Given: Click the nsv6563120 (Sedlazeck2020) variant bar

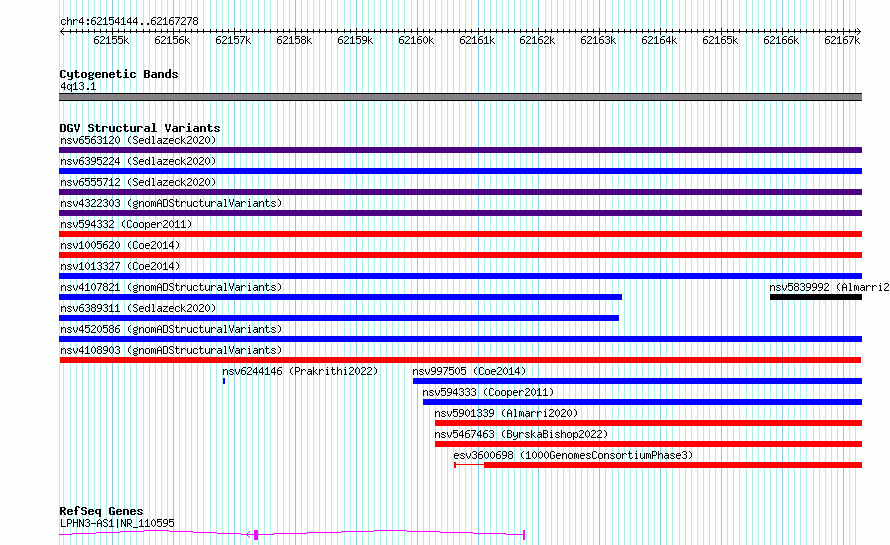Looking at the screenshot, I should coord(460,150).
